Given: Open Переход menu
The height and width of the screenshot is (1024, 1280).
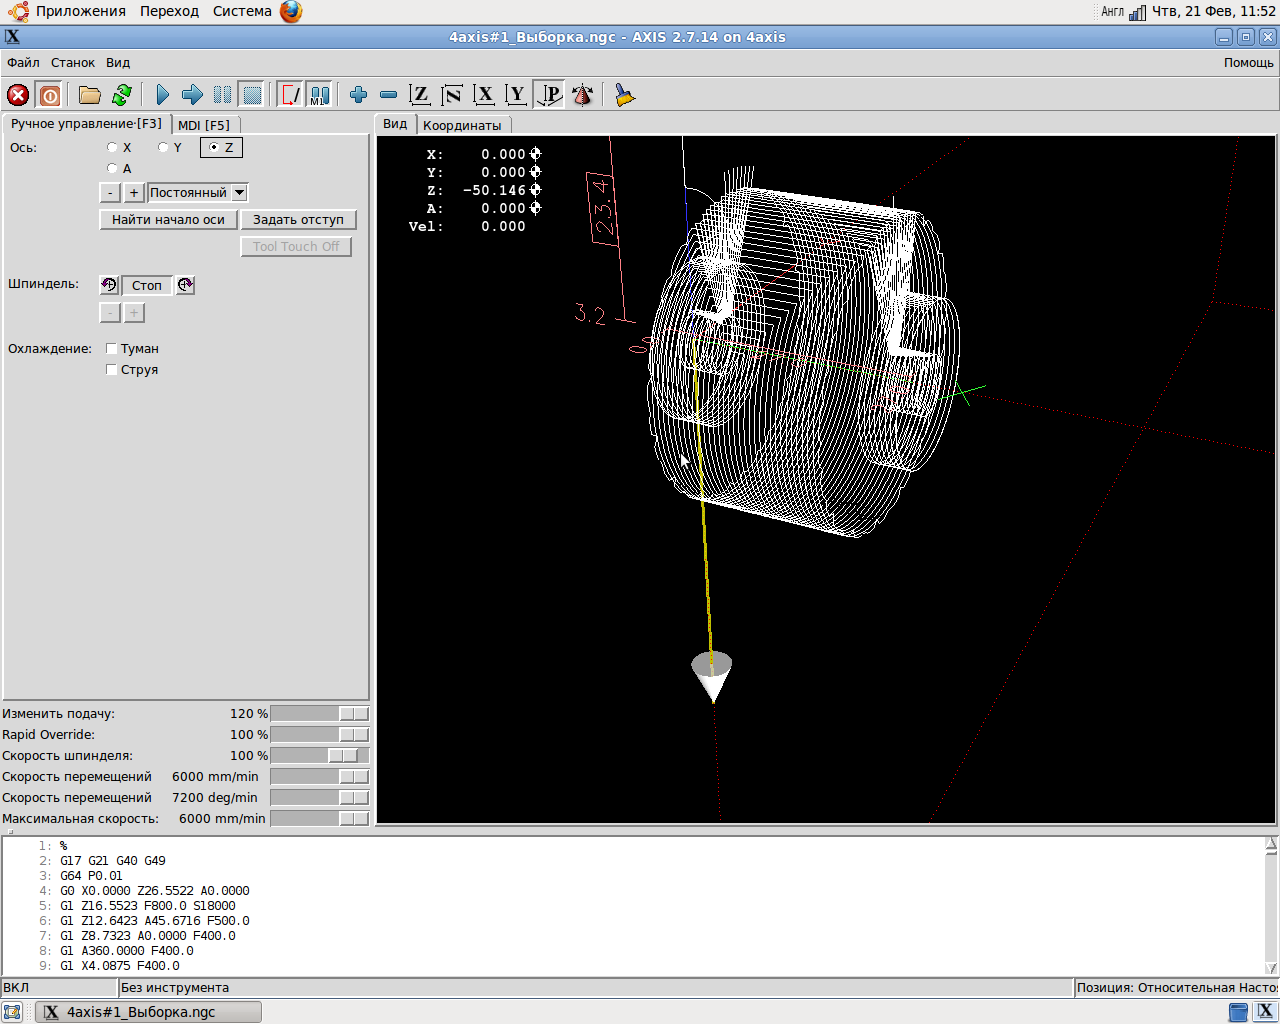Looking at the screenshot, I should 169,11.
